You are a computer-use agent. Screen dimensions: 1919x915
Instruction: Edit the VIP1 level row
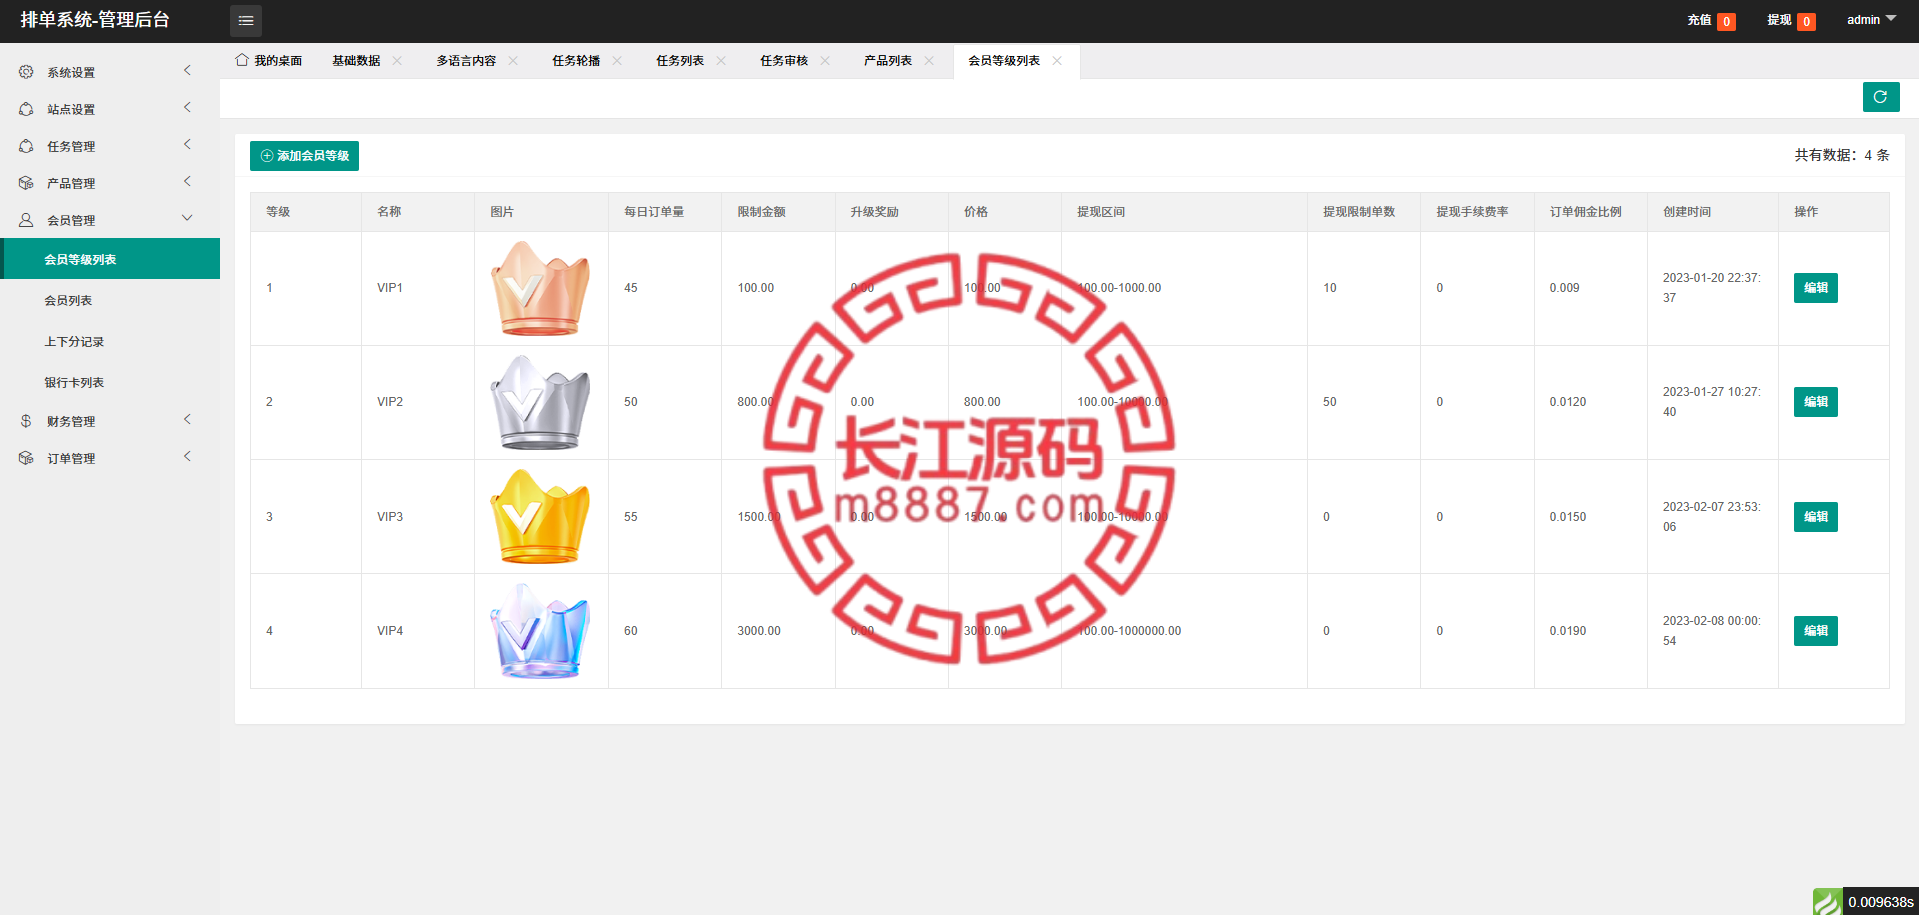tap(1816, 288)
